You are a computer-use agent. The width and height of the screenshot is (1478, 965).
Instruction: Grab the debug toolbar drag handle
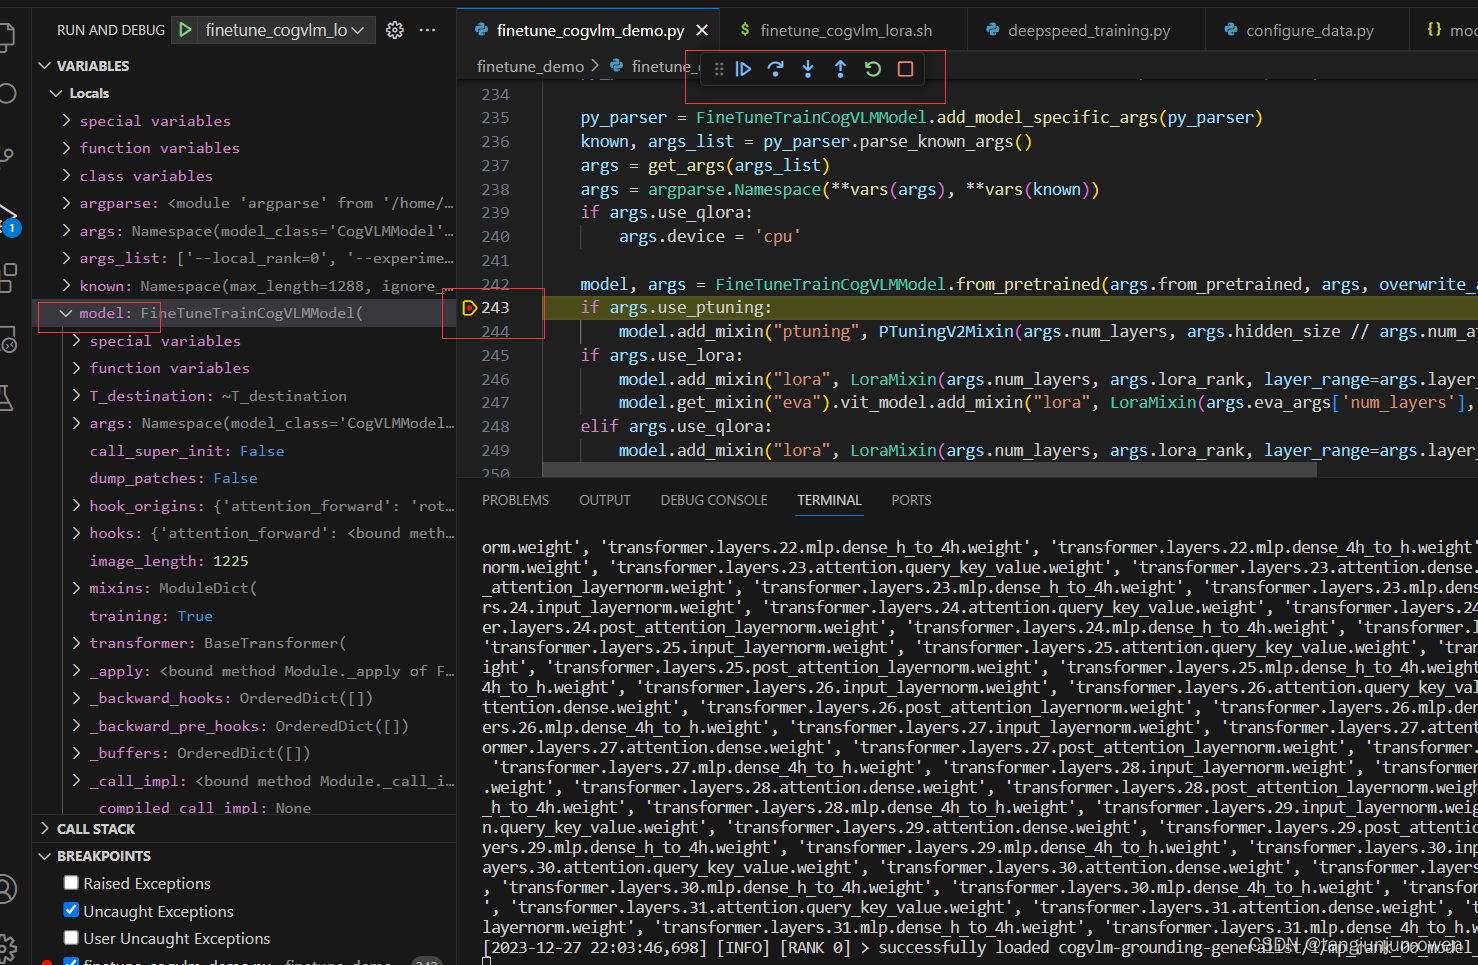click(x=719, y=69)
